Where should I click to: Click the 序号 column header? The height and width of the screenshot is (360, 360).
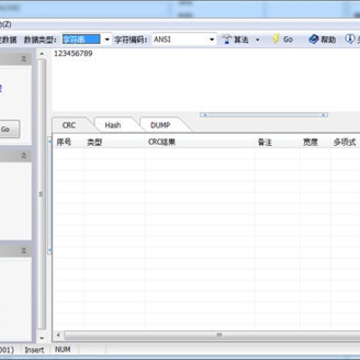tap(68, 142)
